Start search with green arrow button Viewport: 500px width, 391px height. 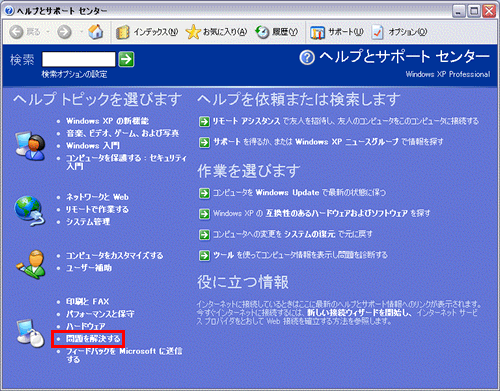tap(126, 59)
